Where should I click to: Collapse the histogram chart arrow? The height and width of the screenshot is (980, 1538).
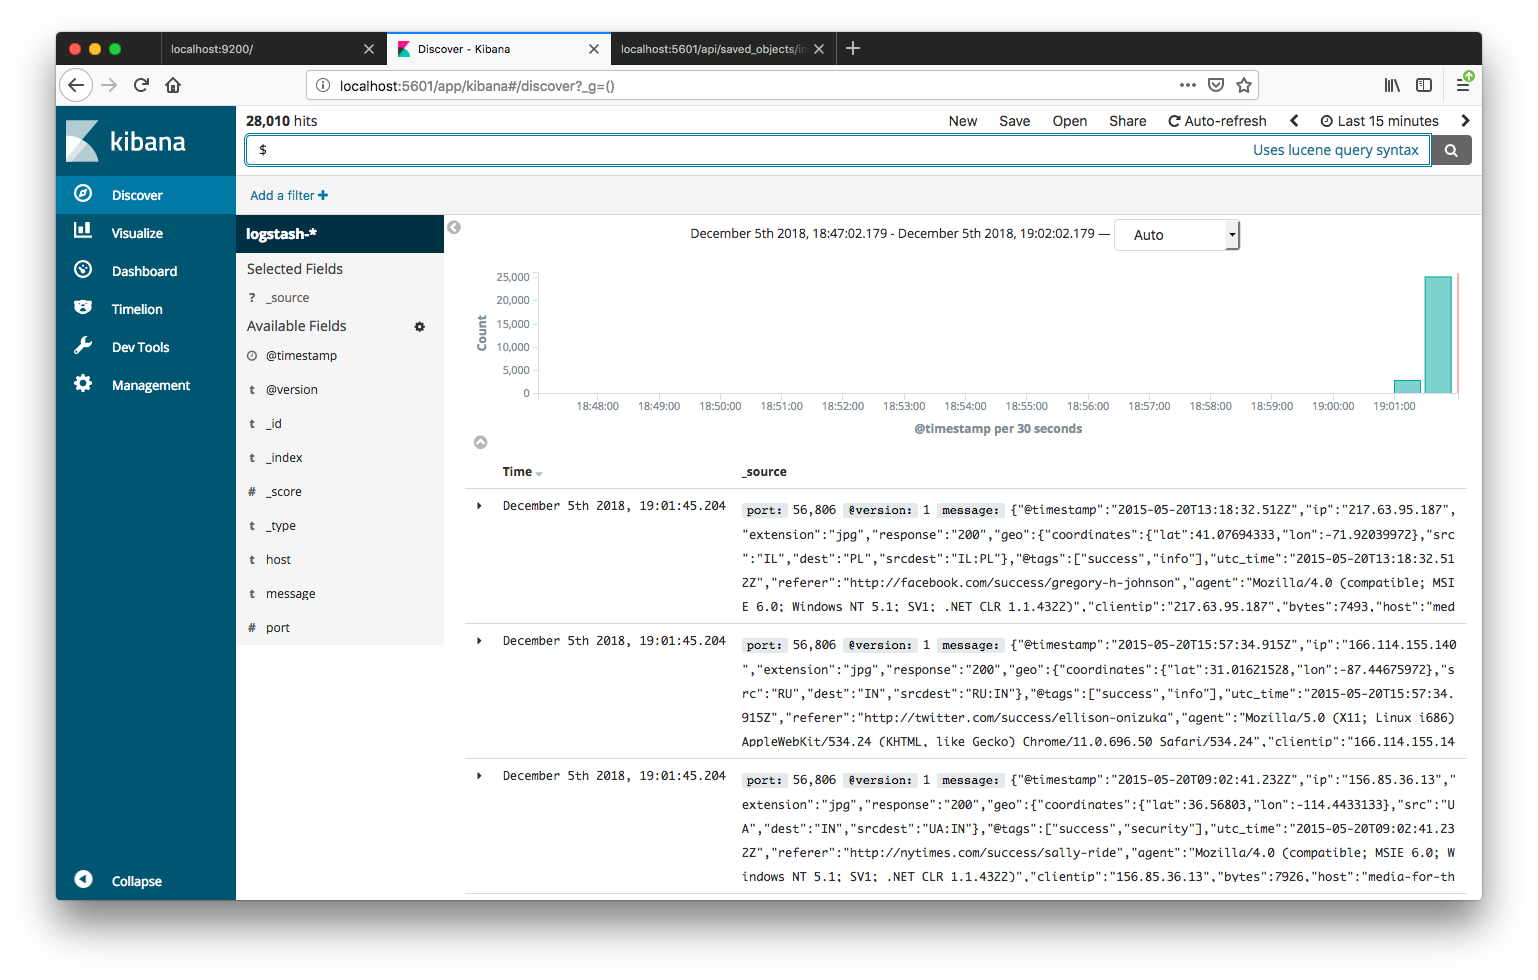(480, 442)
